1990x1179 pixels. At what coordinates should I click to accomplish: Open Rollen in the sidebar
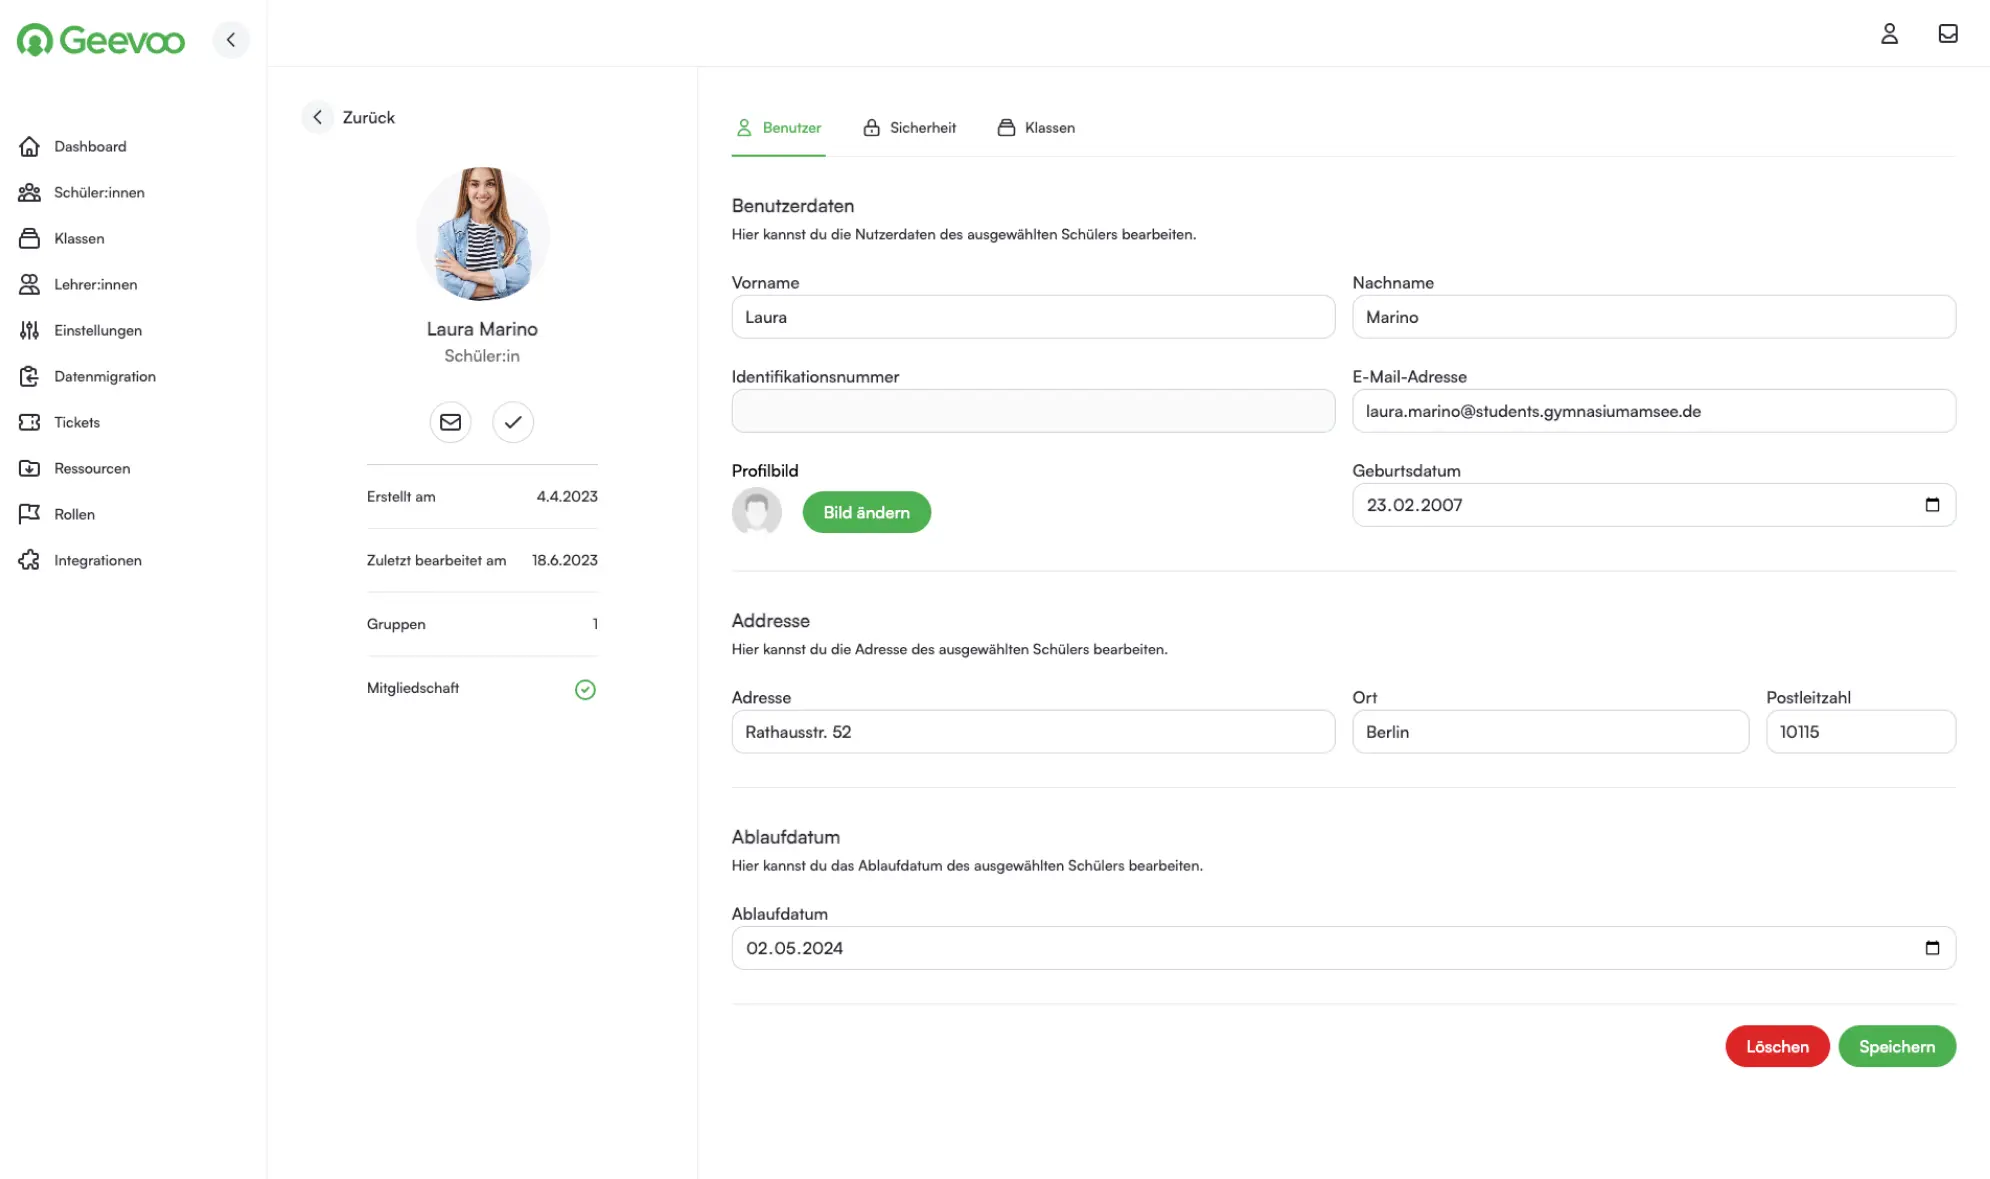pos(74,515)
